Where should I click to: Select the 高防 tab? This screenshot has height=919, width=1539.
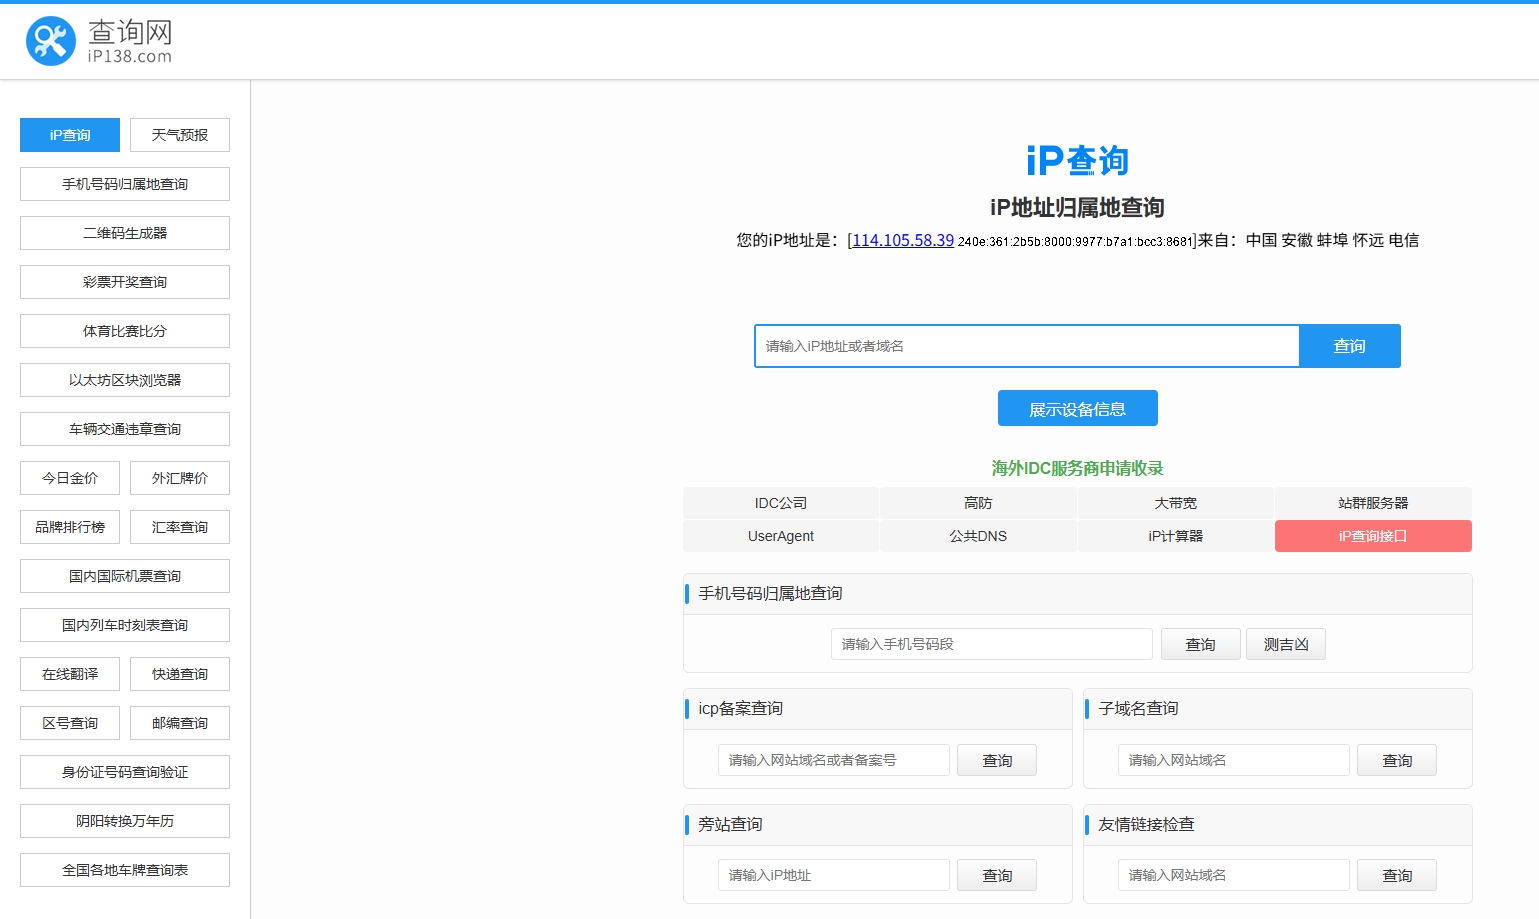coord(978,503)
